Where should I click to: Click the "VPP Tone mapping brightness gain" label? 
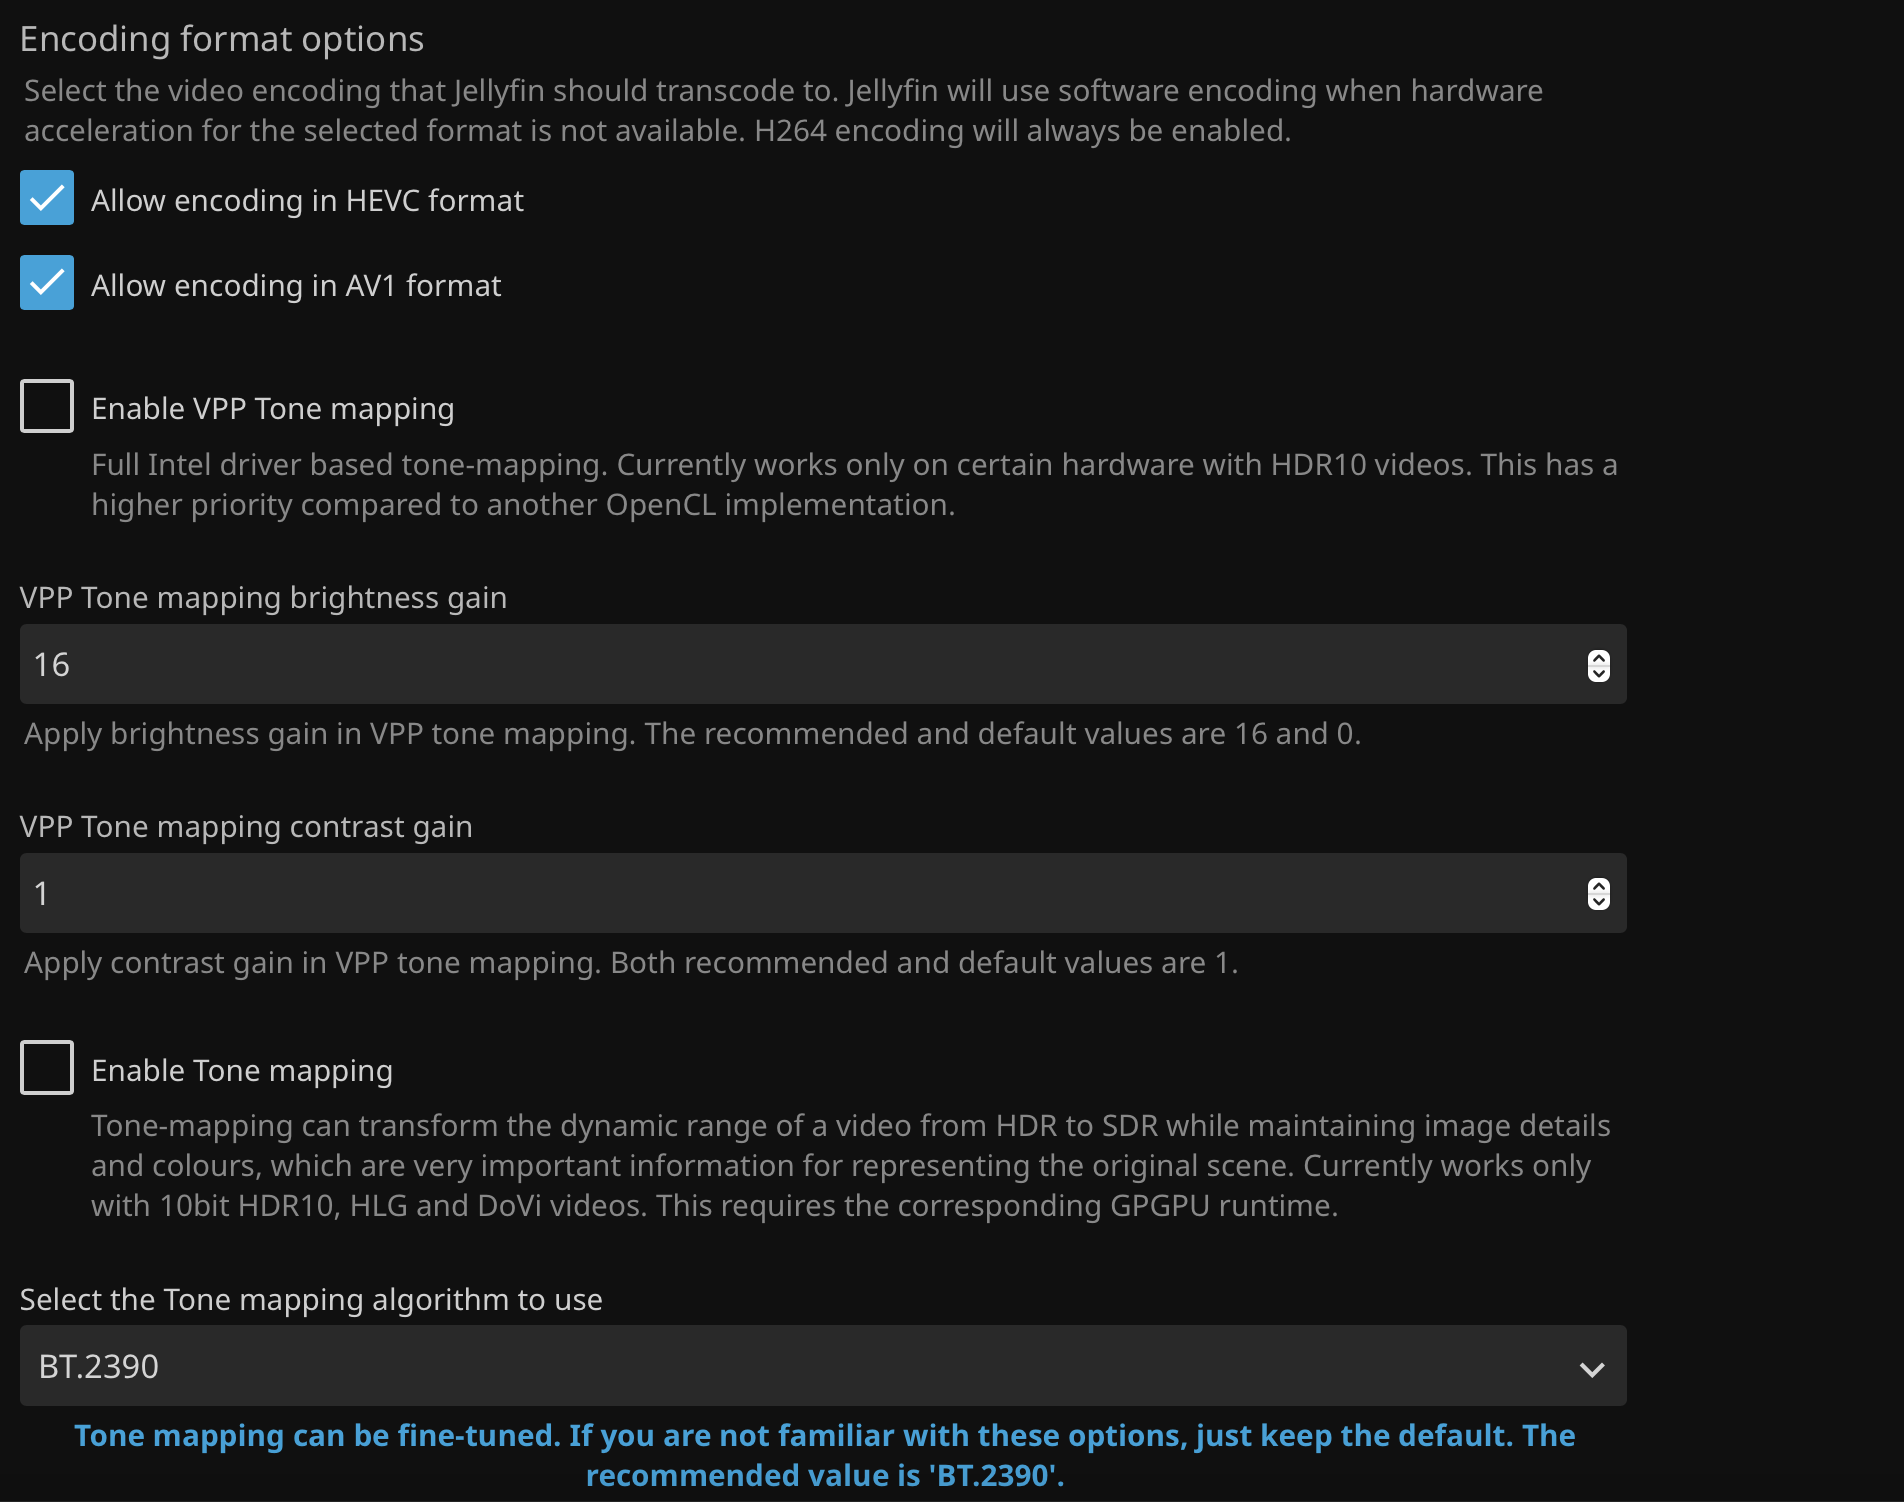tap(263, 598)
